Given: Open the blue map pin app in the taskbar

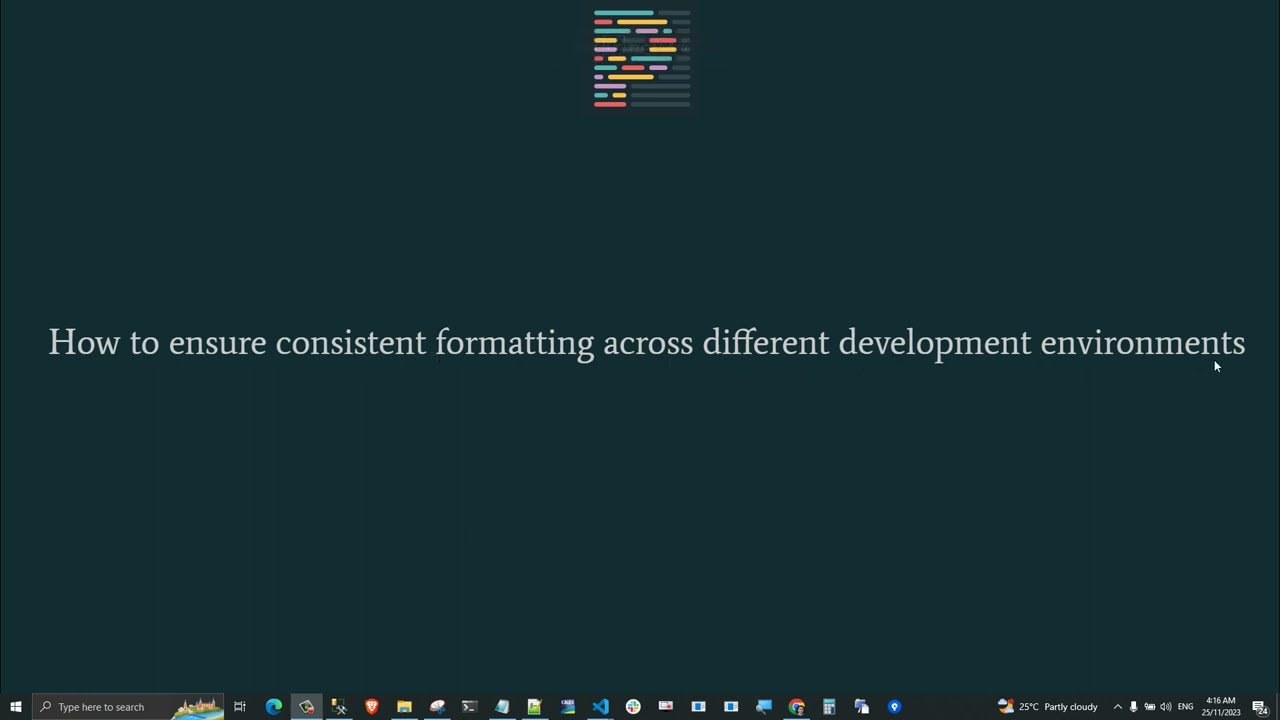Looking at the screenshot, I should (x=894, y=707).
